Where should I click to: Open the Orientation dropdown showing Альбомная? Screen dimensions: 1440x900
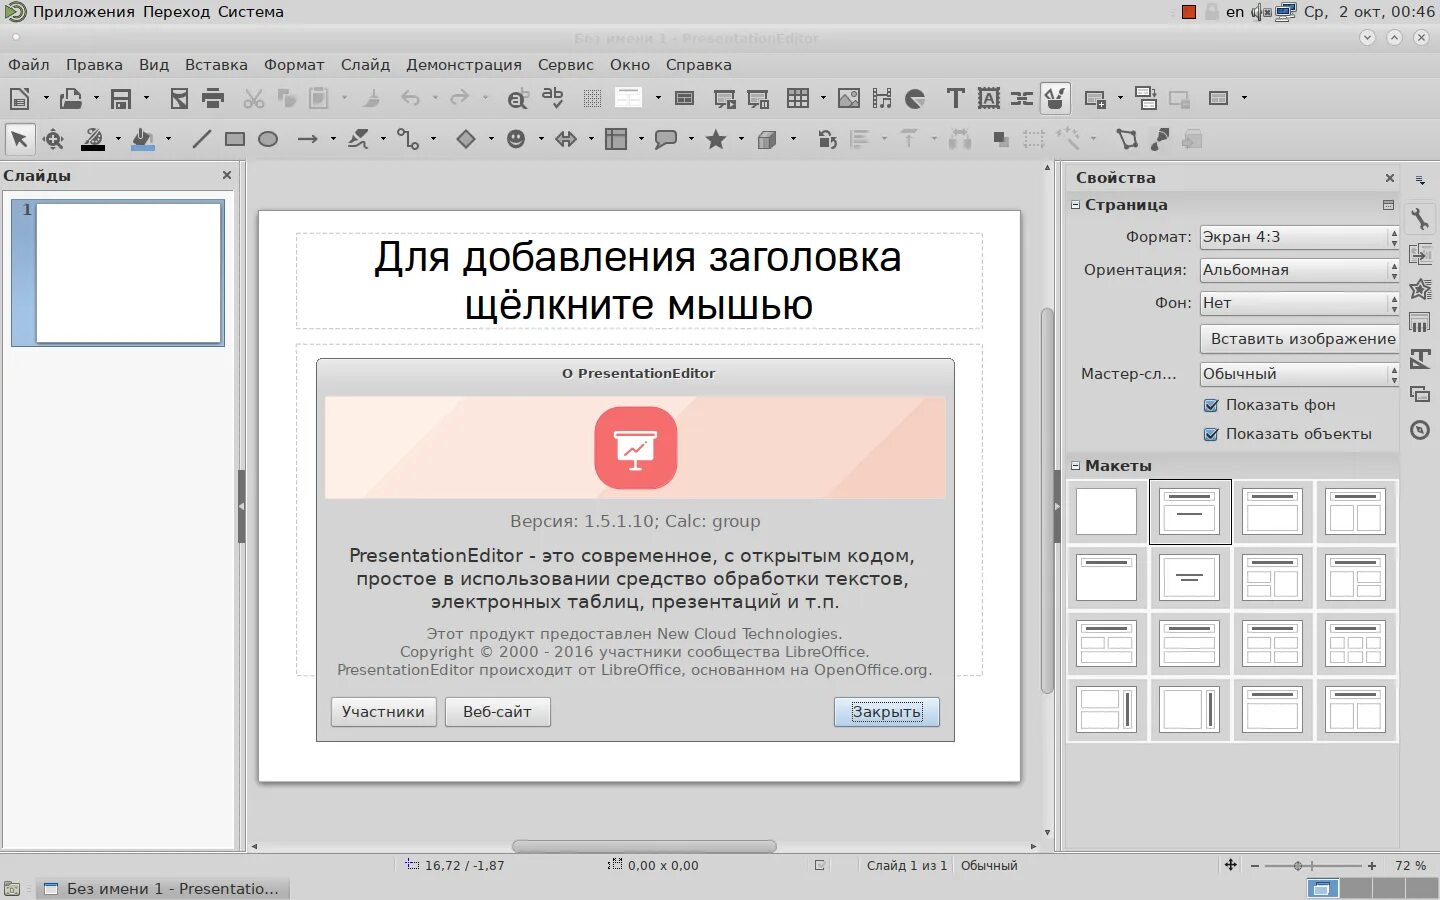pyautogui.click(x=1299, y=270)
